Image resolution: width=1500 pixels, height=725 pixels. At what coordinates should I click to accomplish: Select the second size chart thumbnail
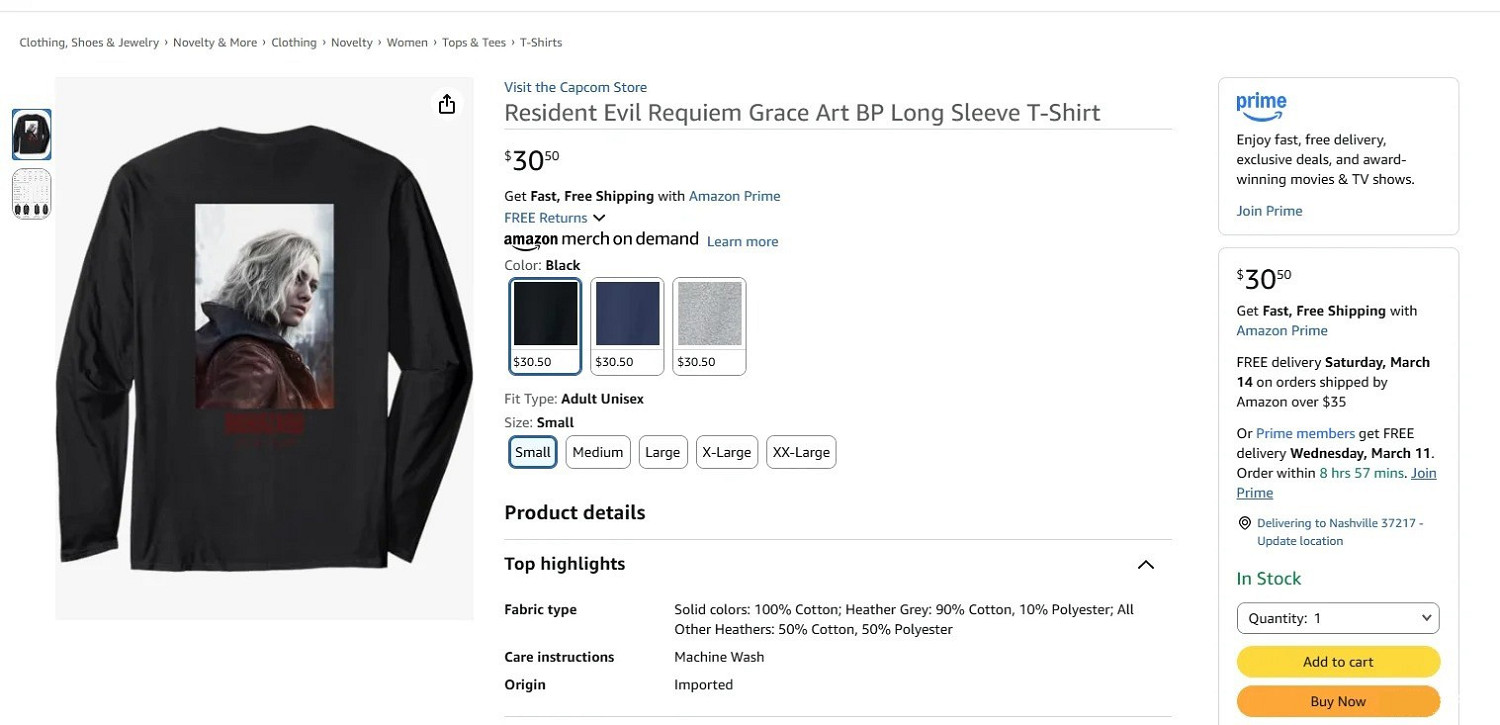tap(32, 193)
